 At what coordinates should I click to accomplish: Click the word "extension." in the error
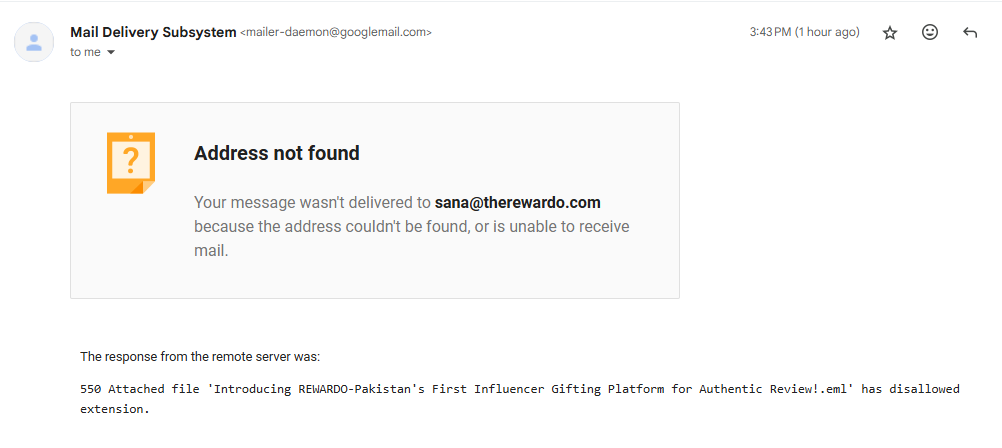(114, 409)
